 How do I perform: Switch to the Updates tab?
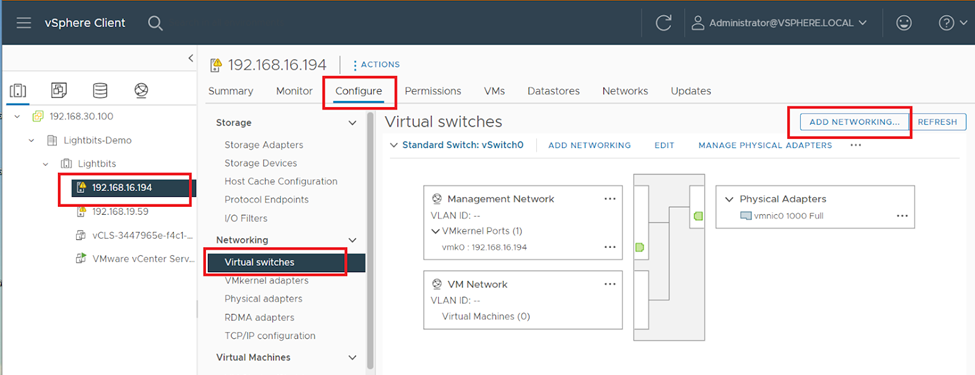(x=691, y=91)
